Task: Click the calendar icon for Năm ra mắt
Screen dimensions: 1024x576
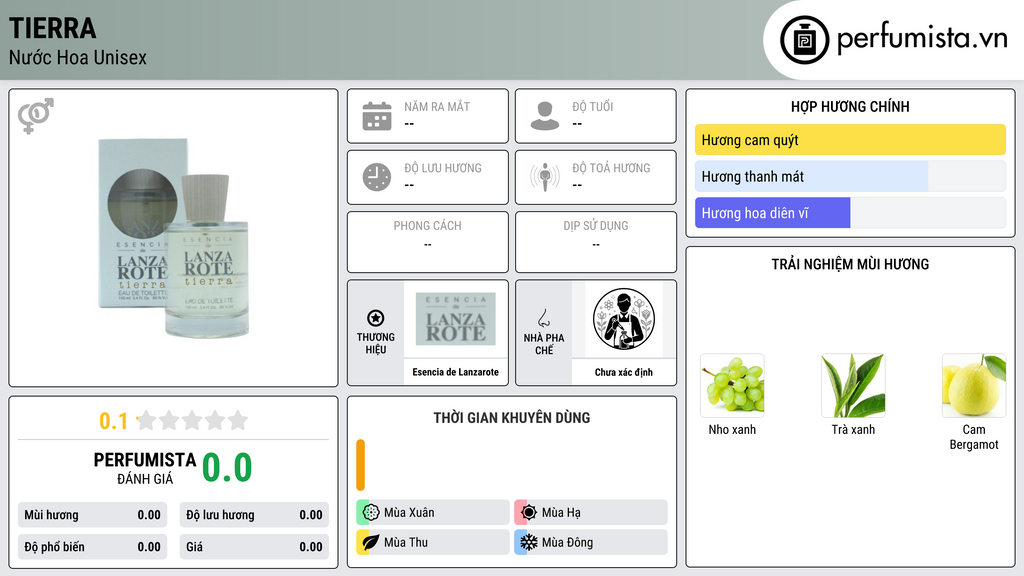Action: (x=377, y=116)
